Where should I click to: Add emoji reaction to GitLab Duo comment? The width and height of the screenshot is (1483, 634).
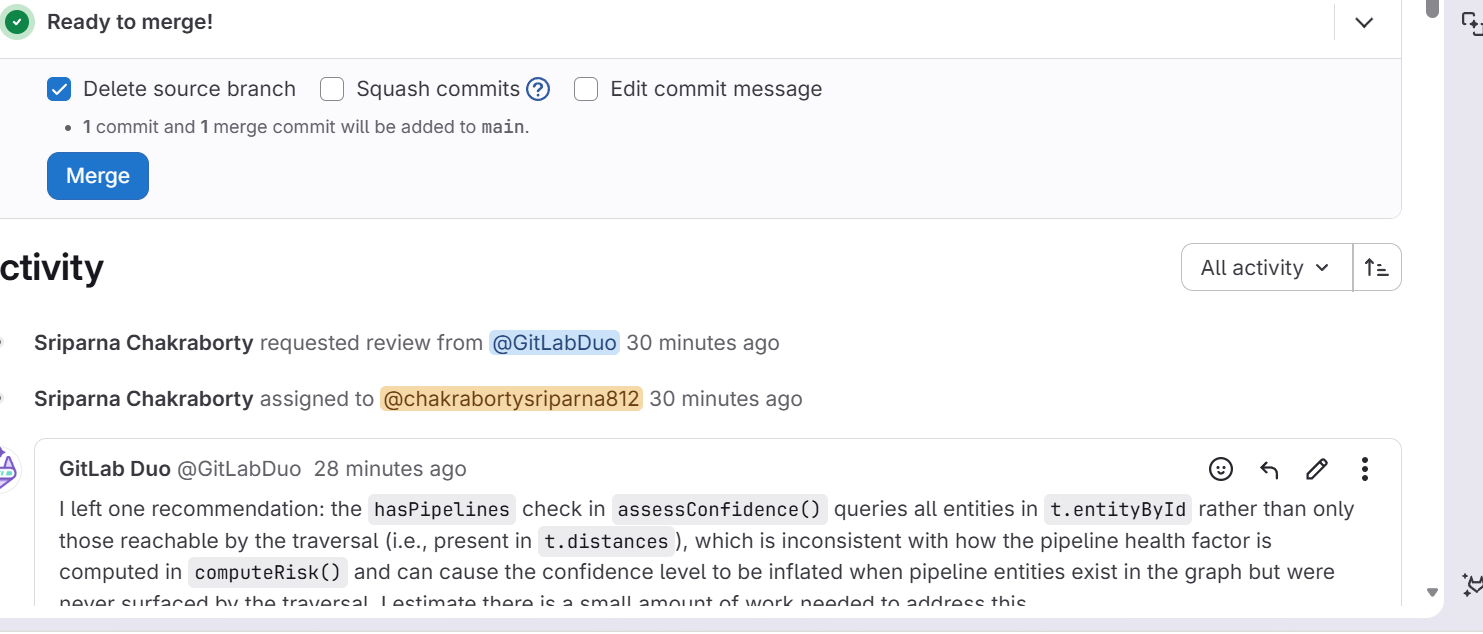1221,469
